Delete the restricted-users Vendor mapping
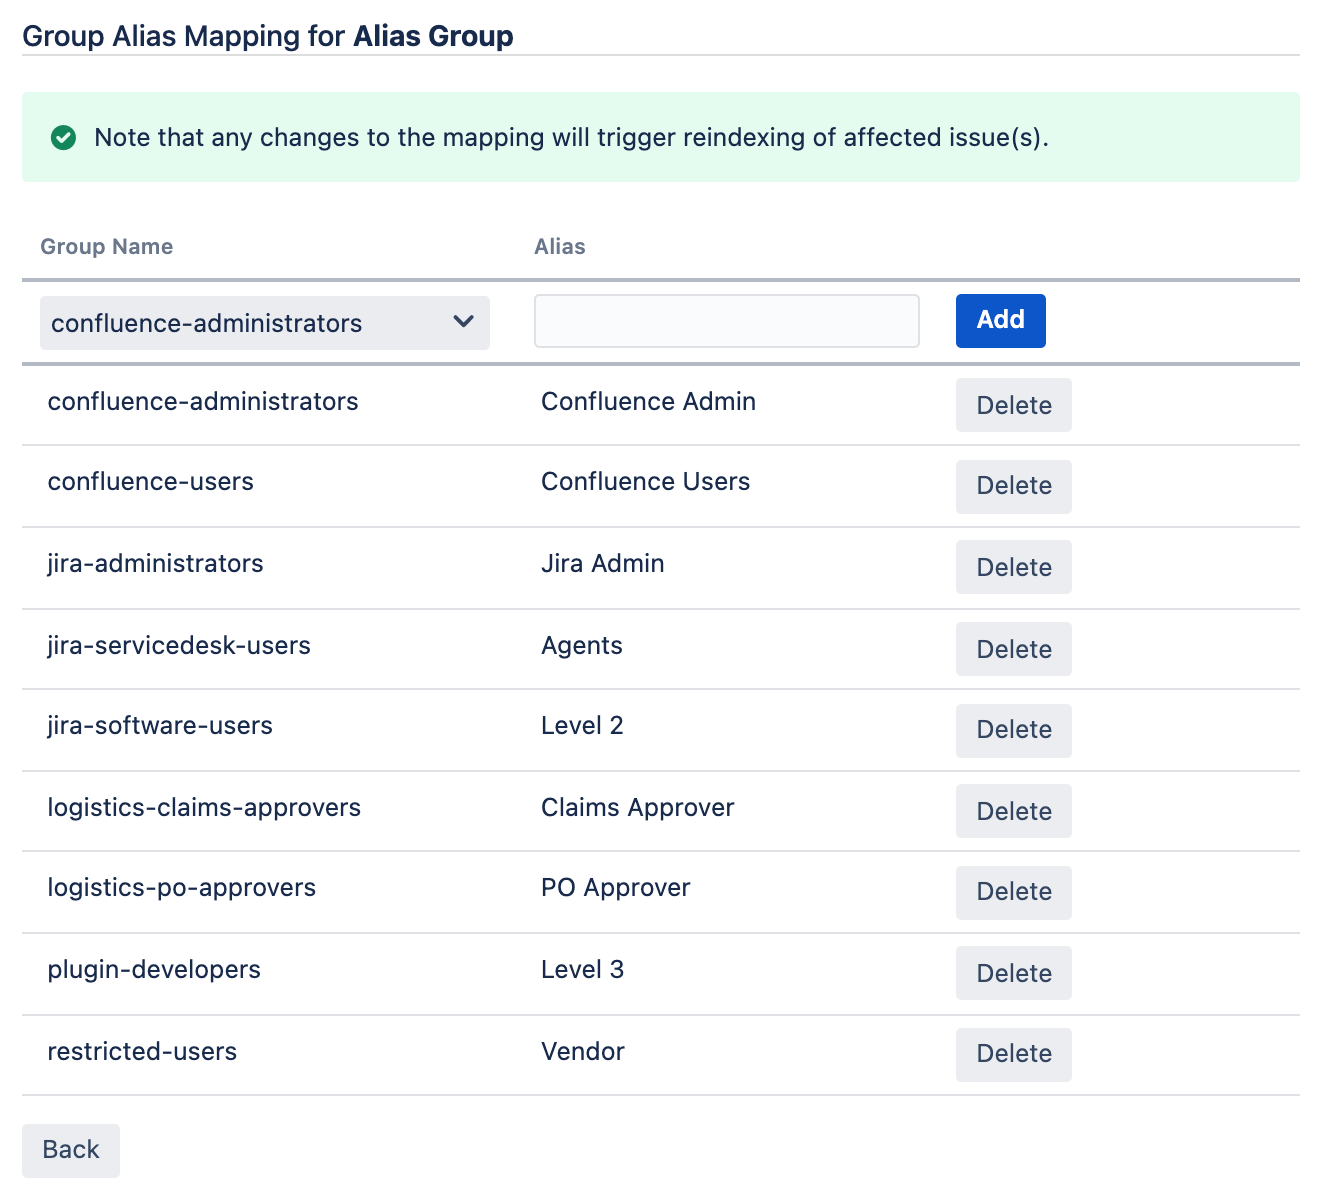The image size is (1320, 1200). click(x=1013, y=1054)
